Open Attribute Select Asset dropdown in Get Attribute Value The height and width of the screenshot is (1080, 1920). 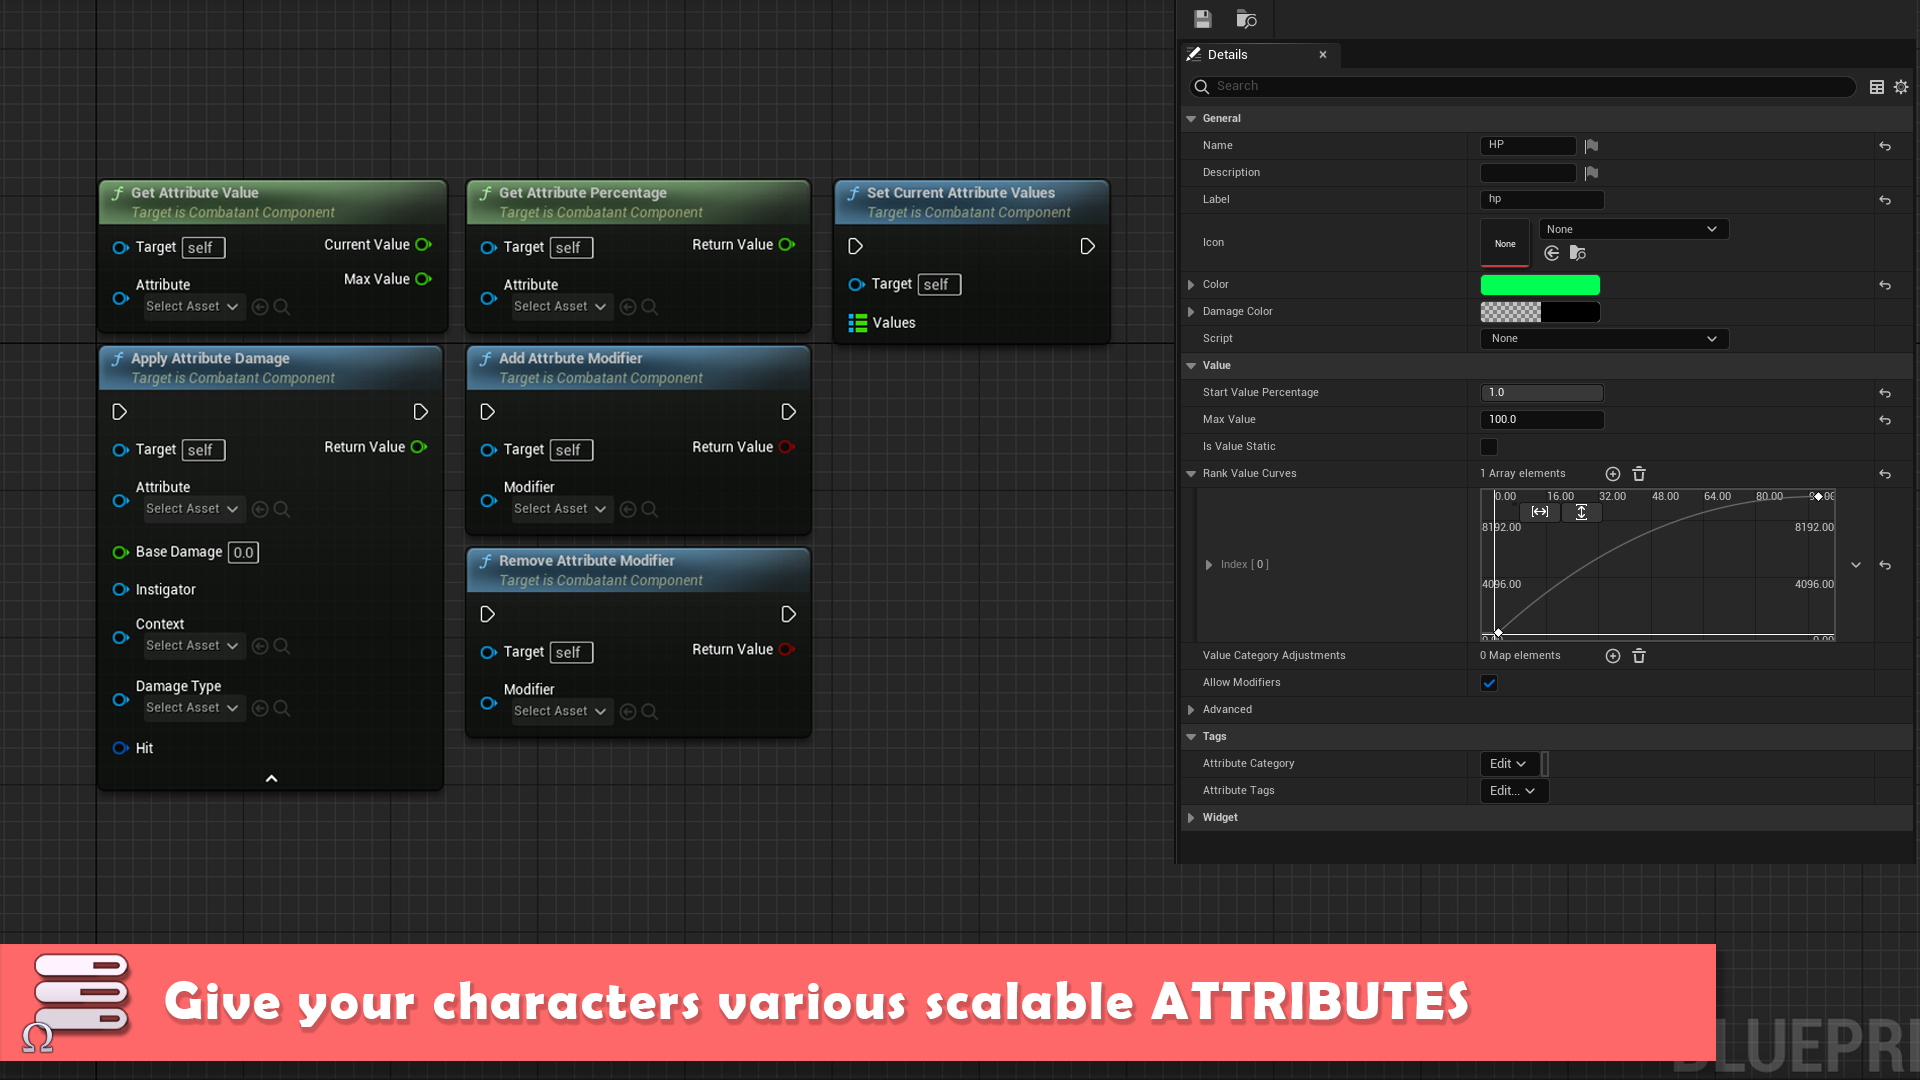pyautogui.click(x=192, y=307)
